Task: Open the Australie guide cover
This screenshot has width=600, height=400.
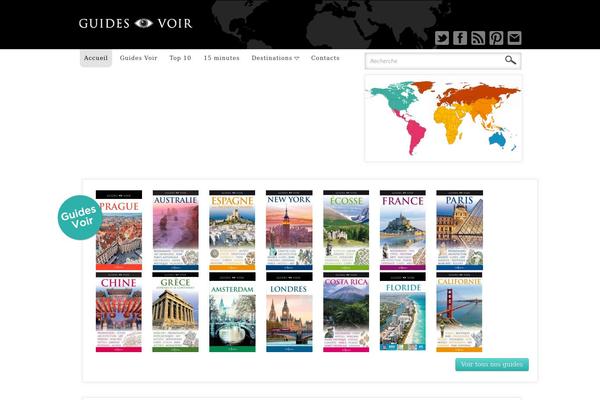Action: click(176, 230)
